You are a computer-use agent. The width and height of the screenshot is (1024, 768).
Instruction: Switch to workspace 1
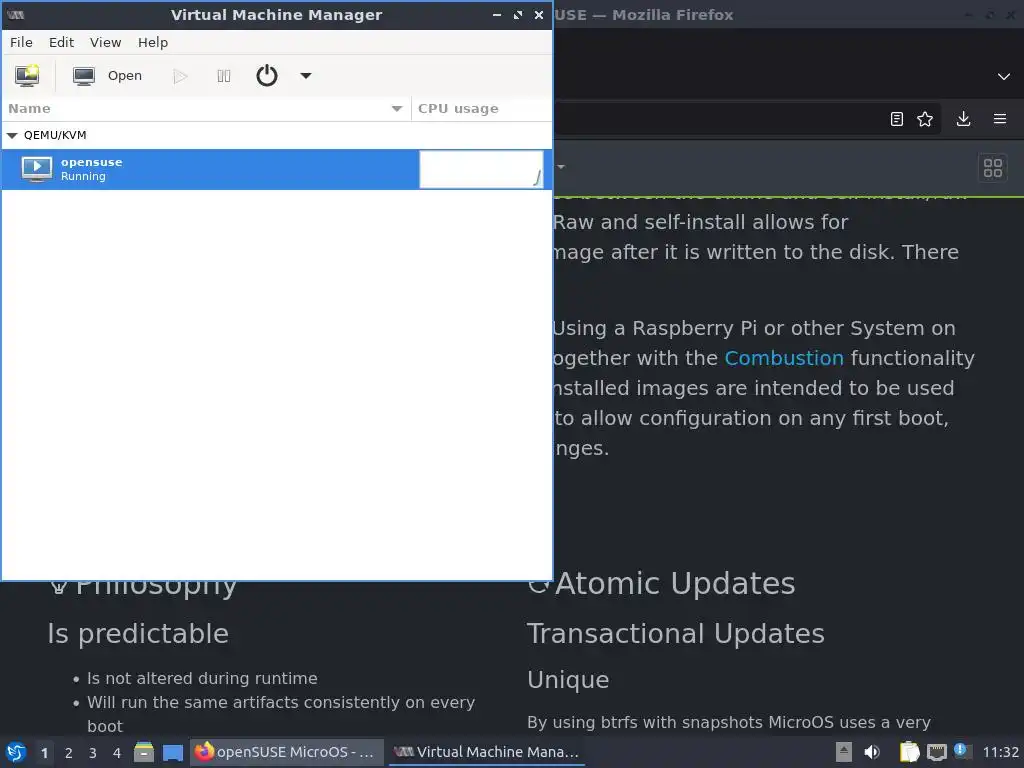[x=44, y=753]
